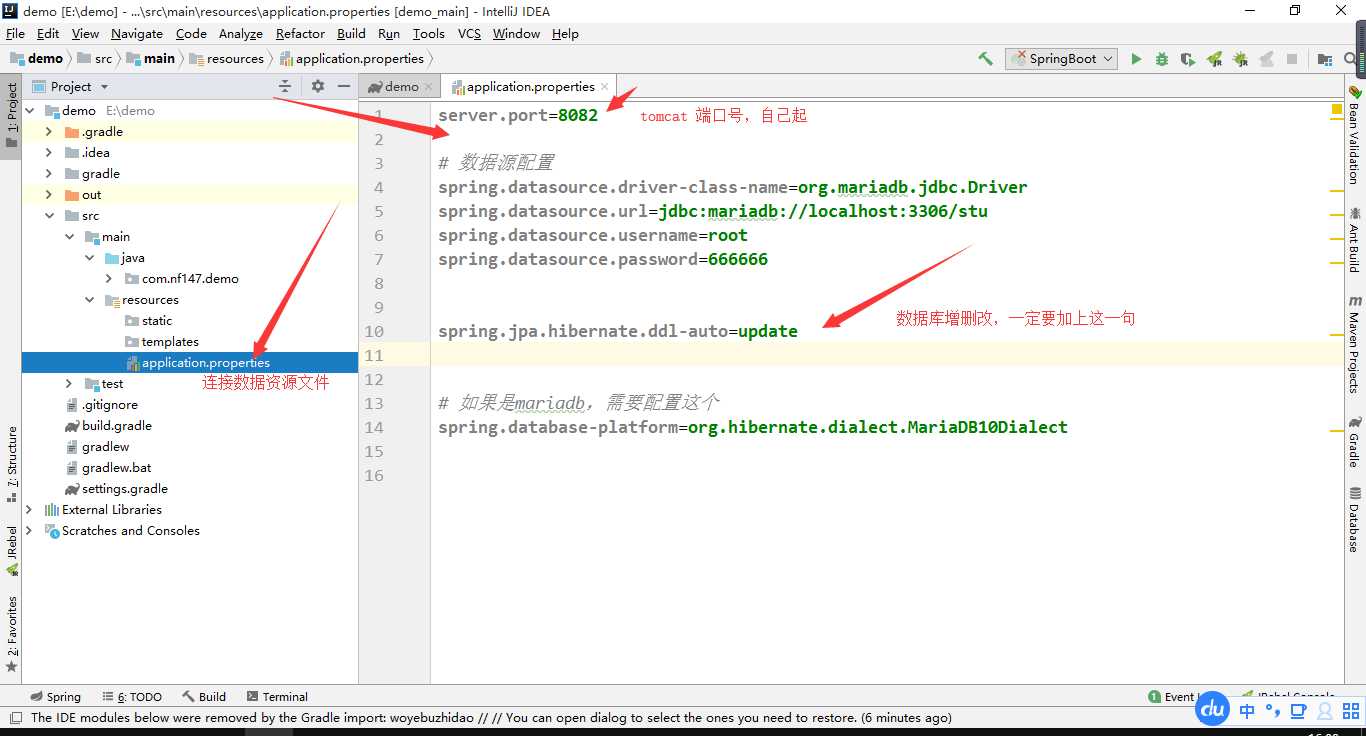Screen dimensions: 1366x736
Task: Open the Refactor menu
Action: pos(300,34)
